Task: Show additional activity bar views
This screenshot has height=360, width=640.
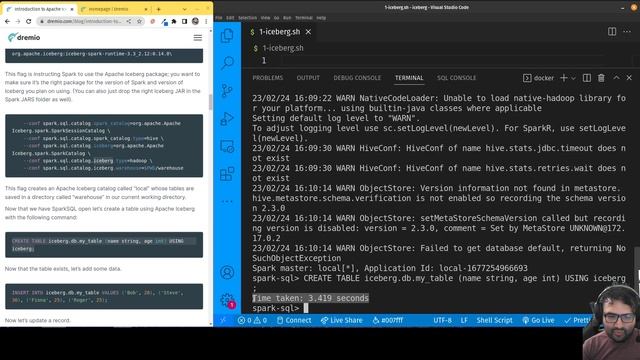Action: 227,201
